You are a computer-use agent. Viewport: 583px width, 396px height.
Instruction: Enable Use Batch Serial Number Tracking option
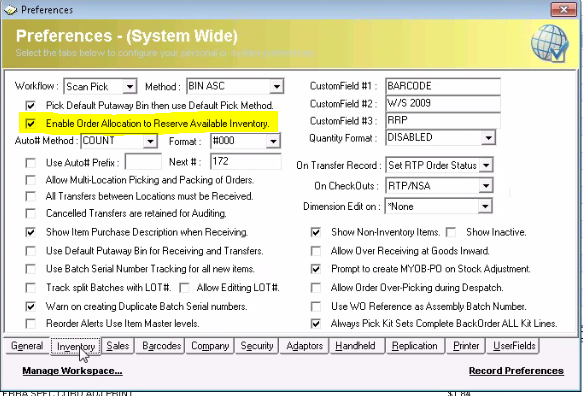(x=30, y=269)
